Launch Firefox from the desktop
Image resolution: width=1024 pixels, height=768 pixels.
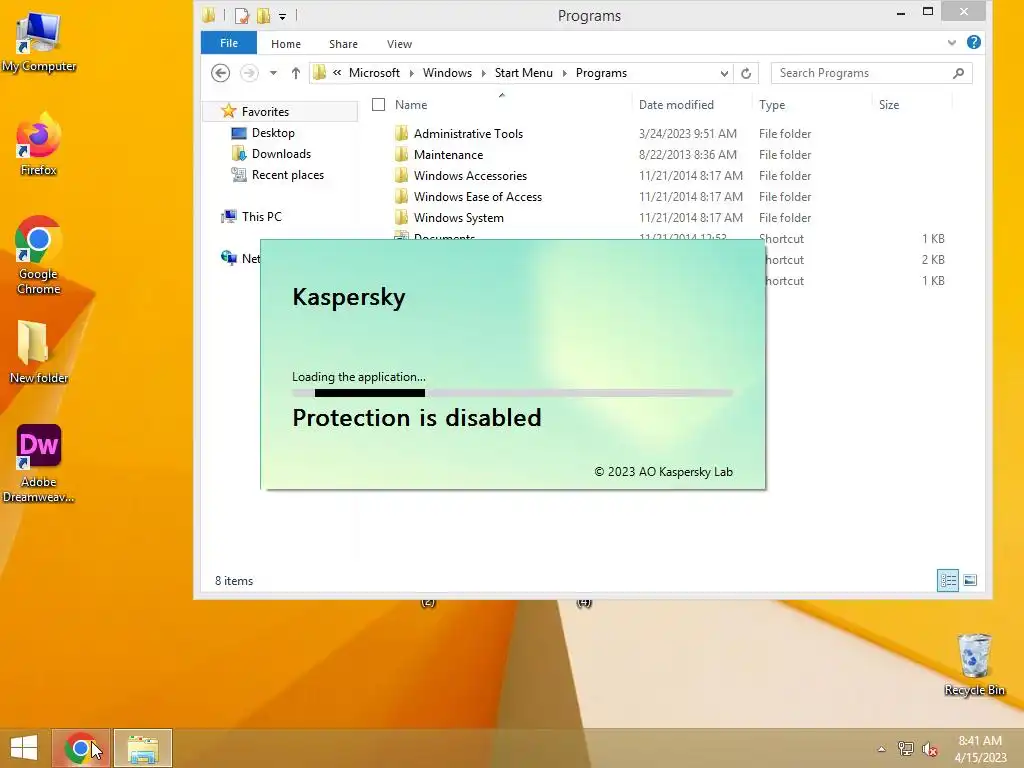point(39,144)
